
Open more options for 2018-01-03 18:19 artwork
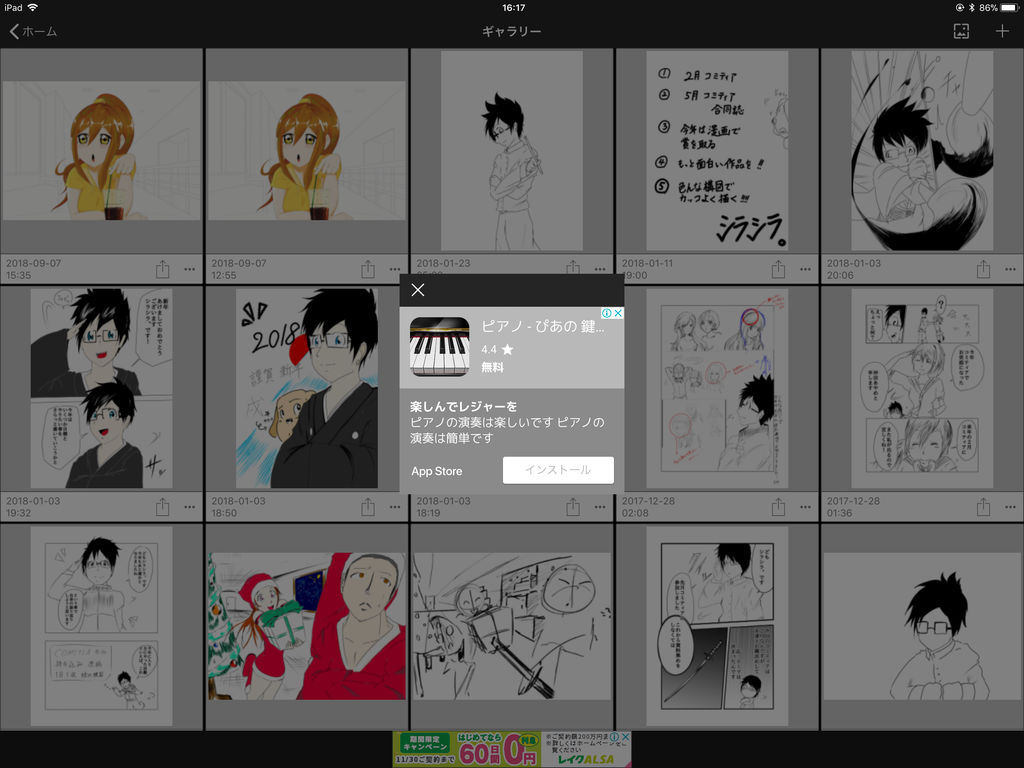[600, 507]
